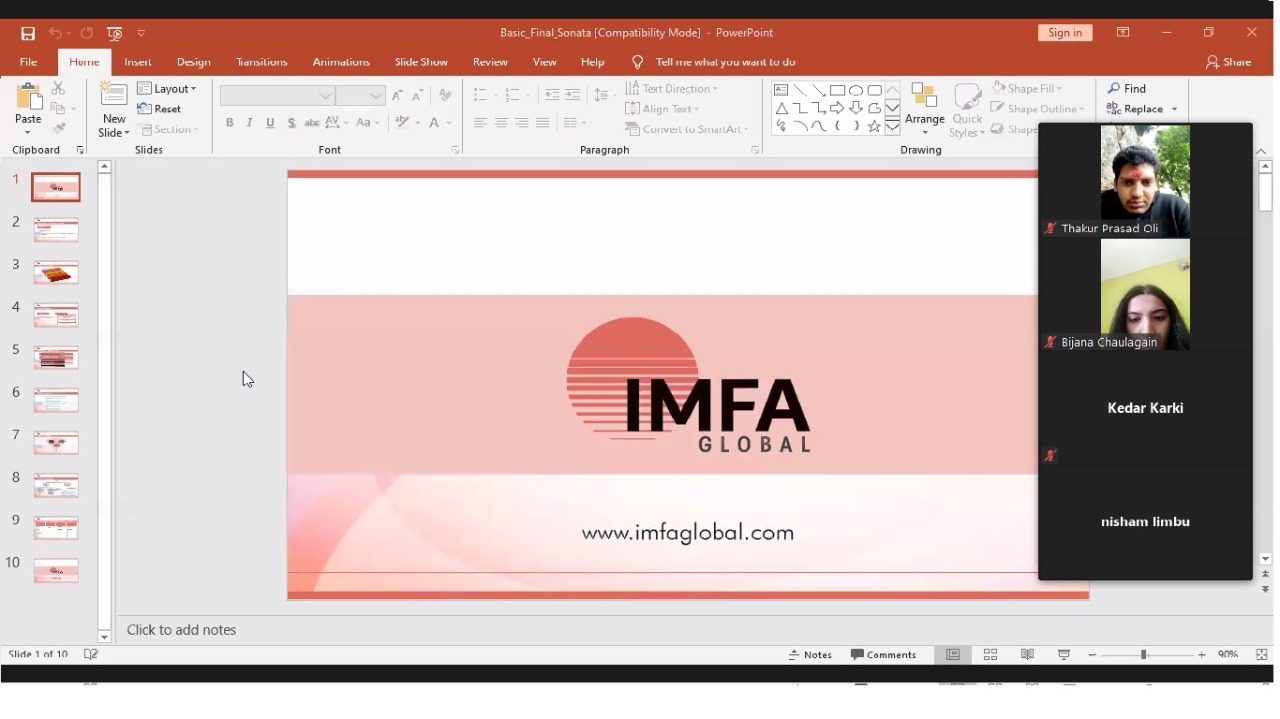Click the Reset slide button
1280x719 pixels.
click(x=160, y=109)
